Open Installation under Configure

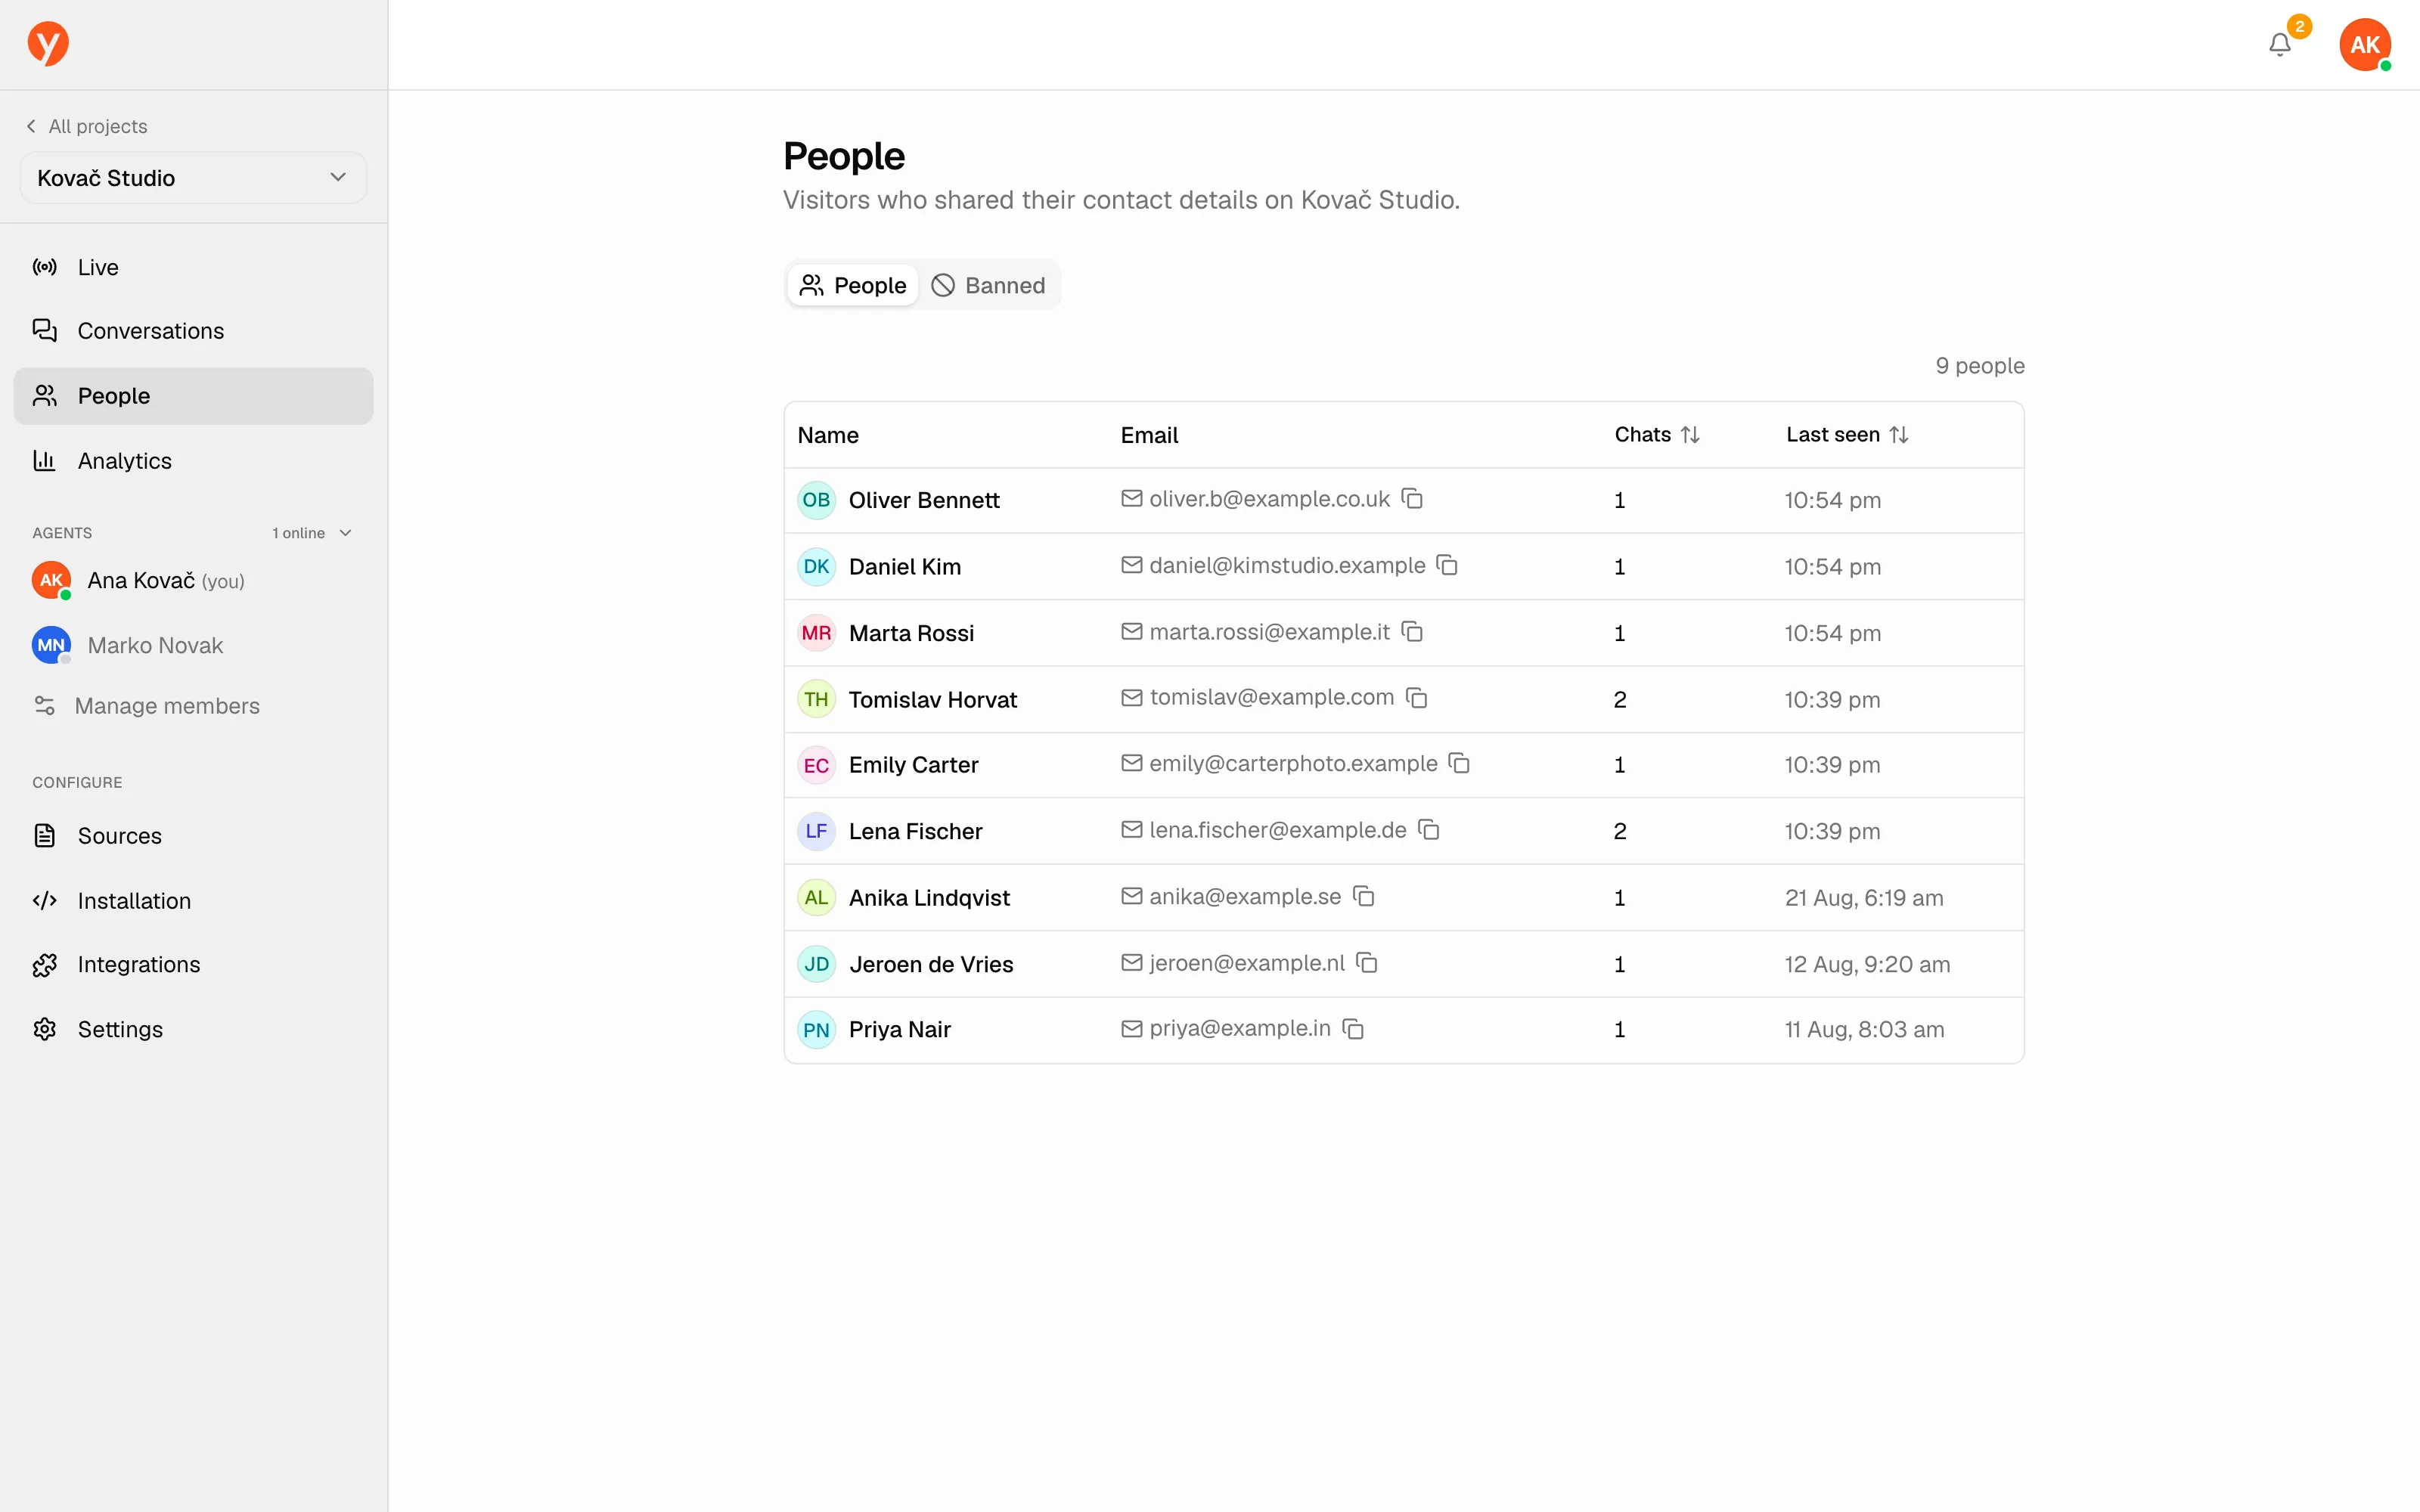click(193, 901)
